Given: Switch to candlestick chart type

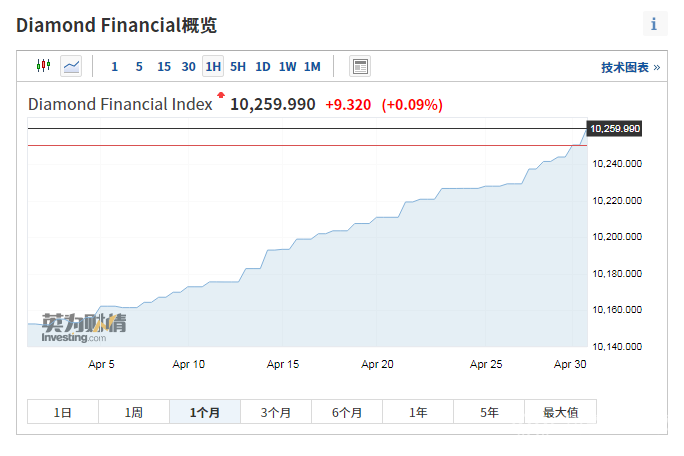Looking at the screenshot, I should coord(43,66).
